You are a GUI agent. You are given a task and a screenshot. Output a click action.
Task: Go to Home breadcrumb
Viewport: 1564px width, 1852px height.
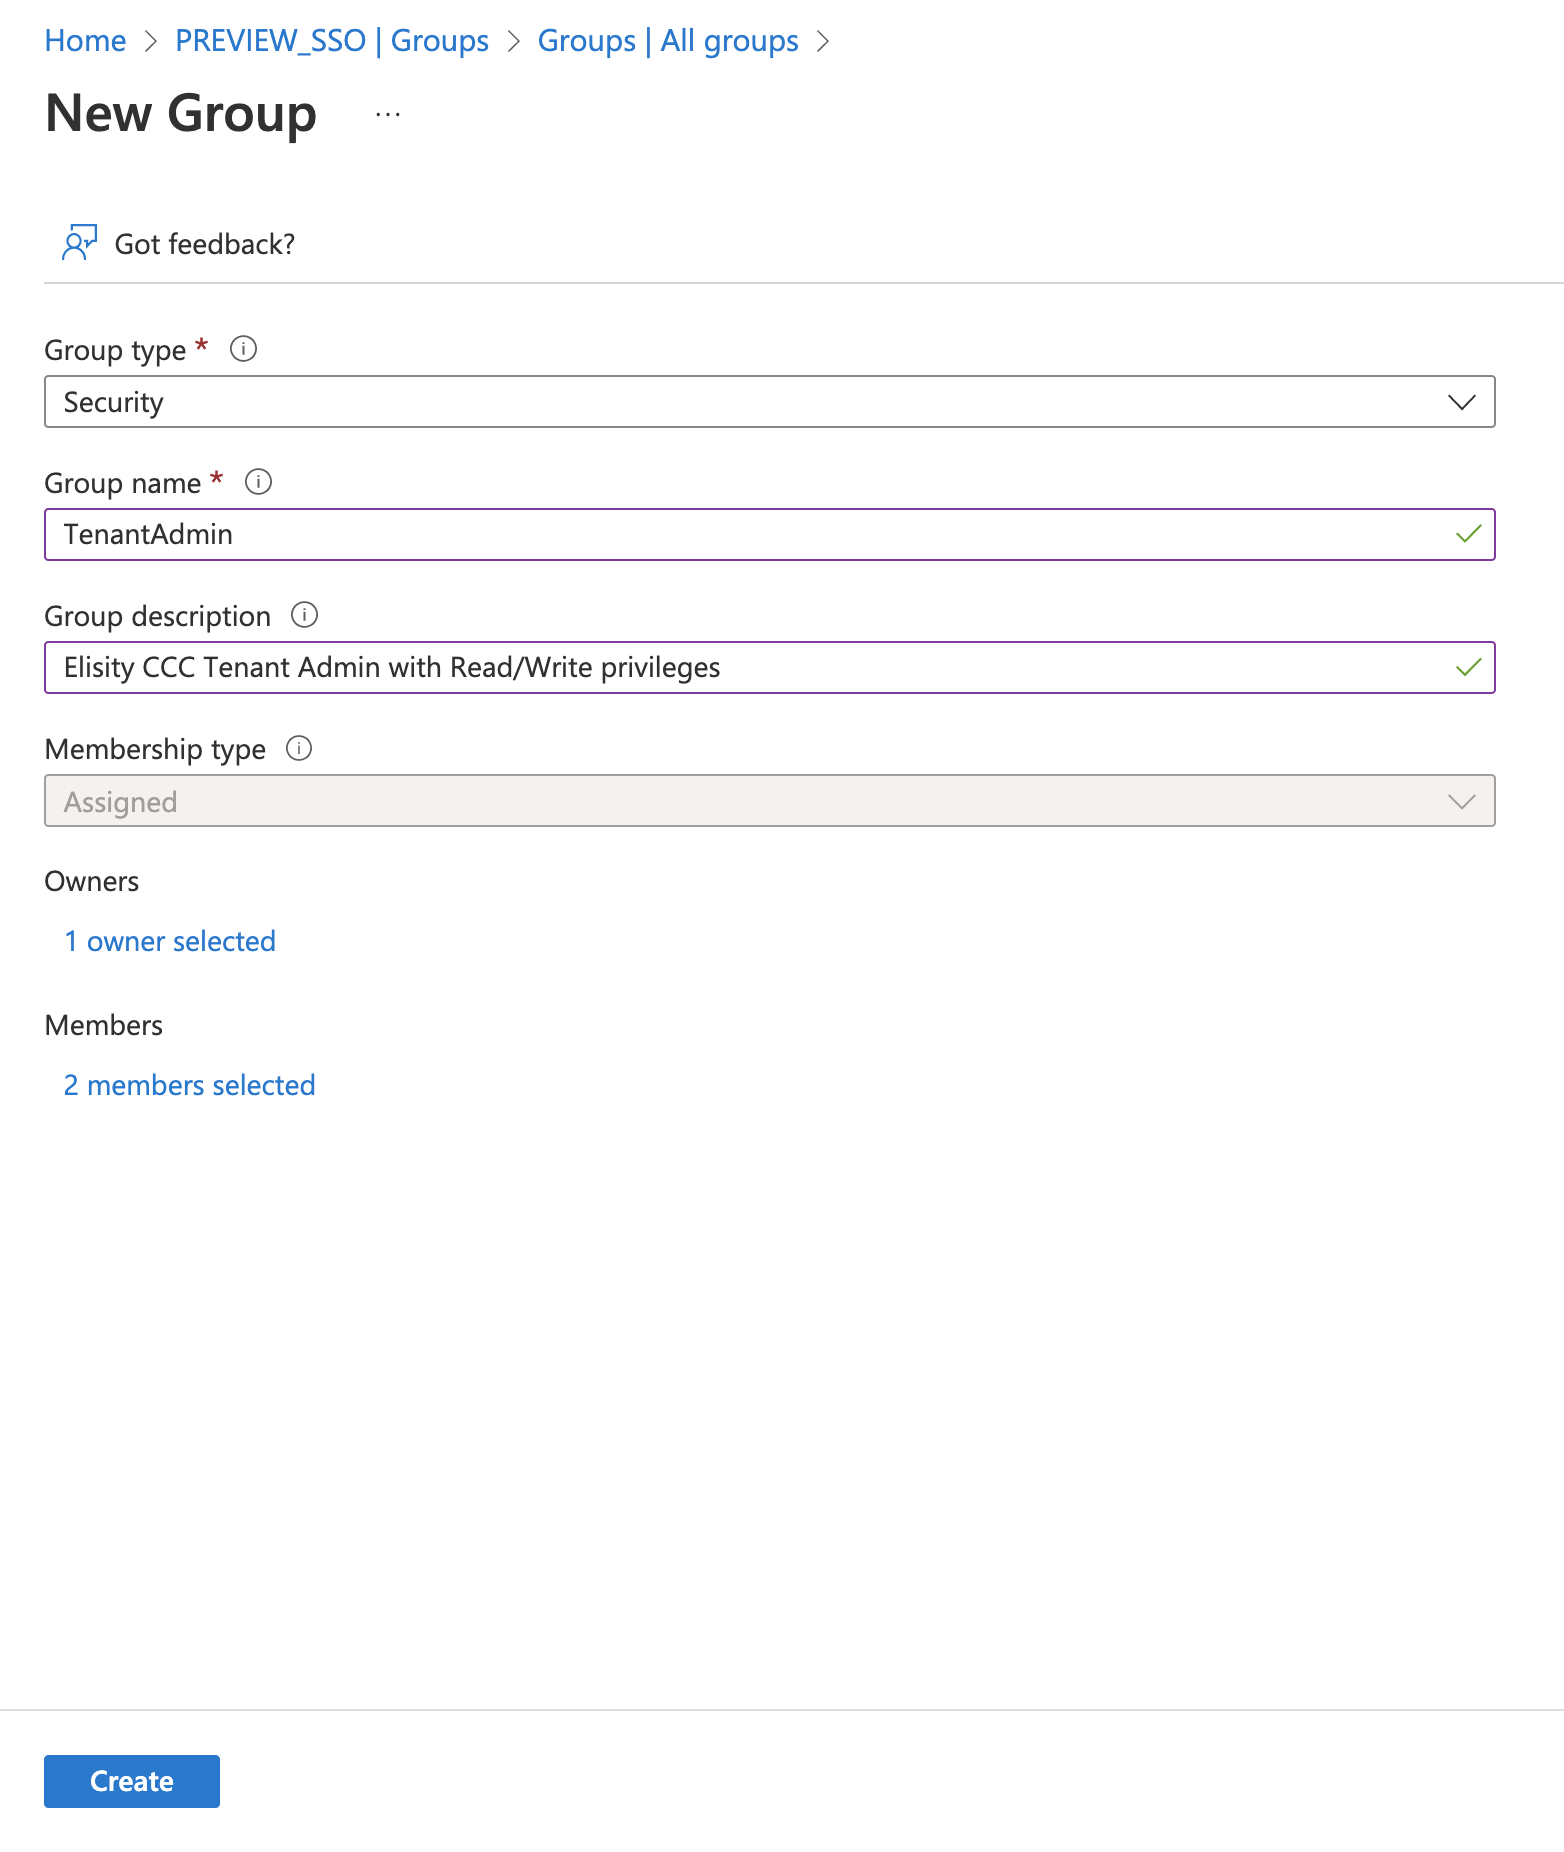pyautogui.click(x=85, y=41)
